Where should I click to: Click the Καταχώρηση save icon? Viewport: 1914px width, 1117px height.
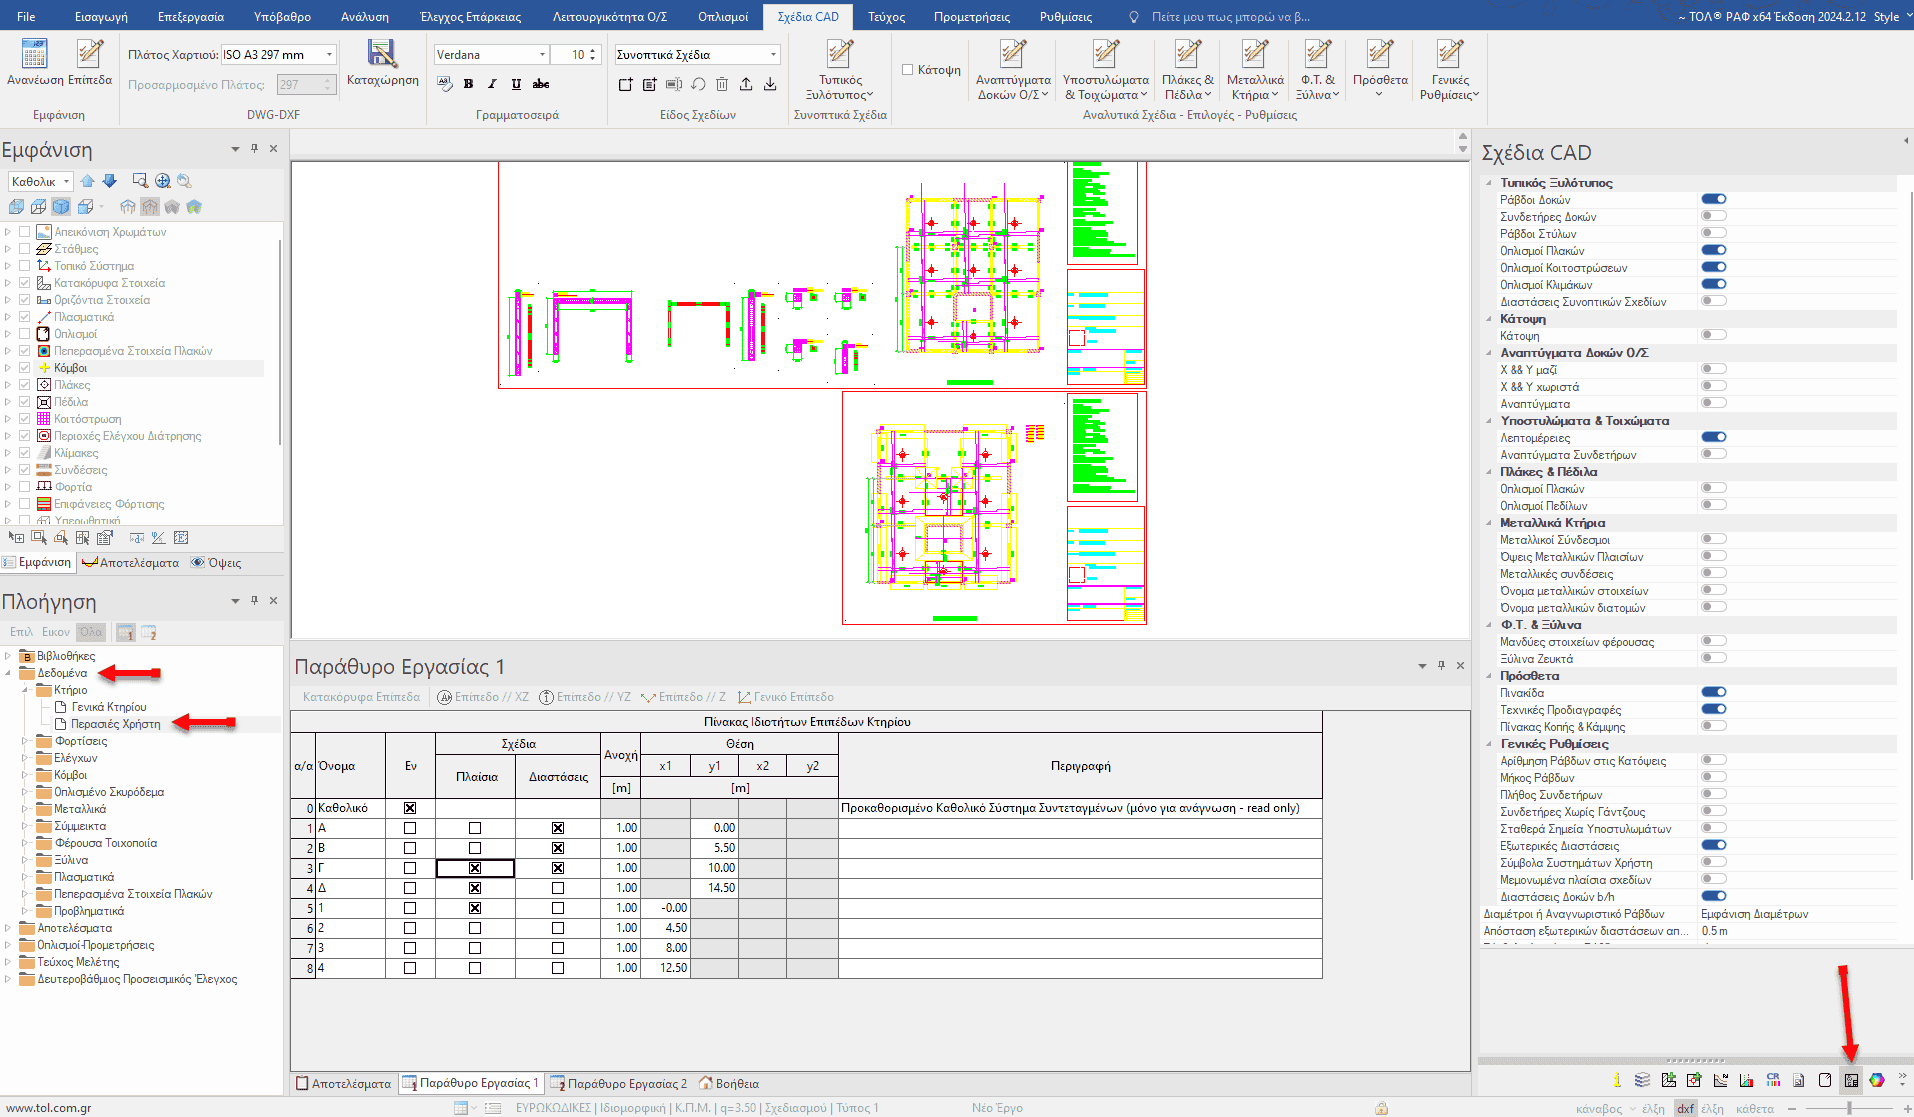click(x=382, y=55)
